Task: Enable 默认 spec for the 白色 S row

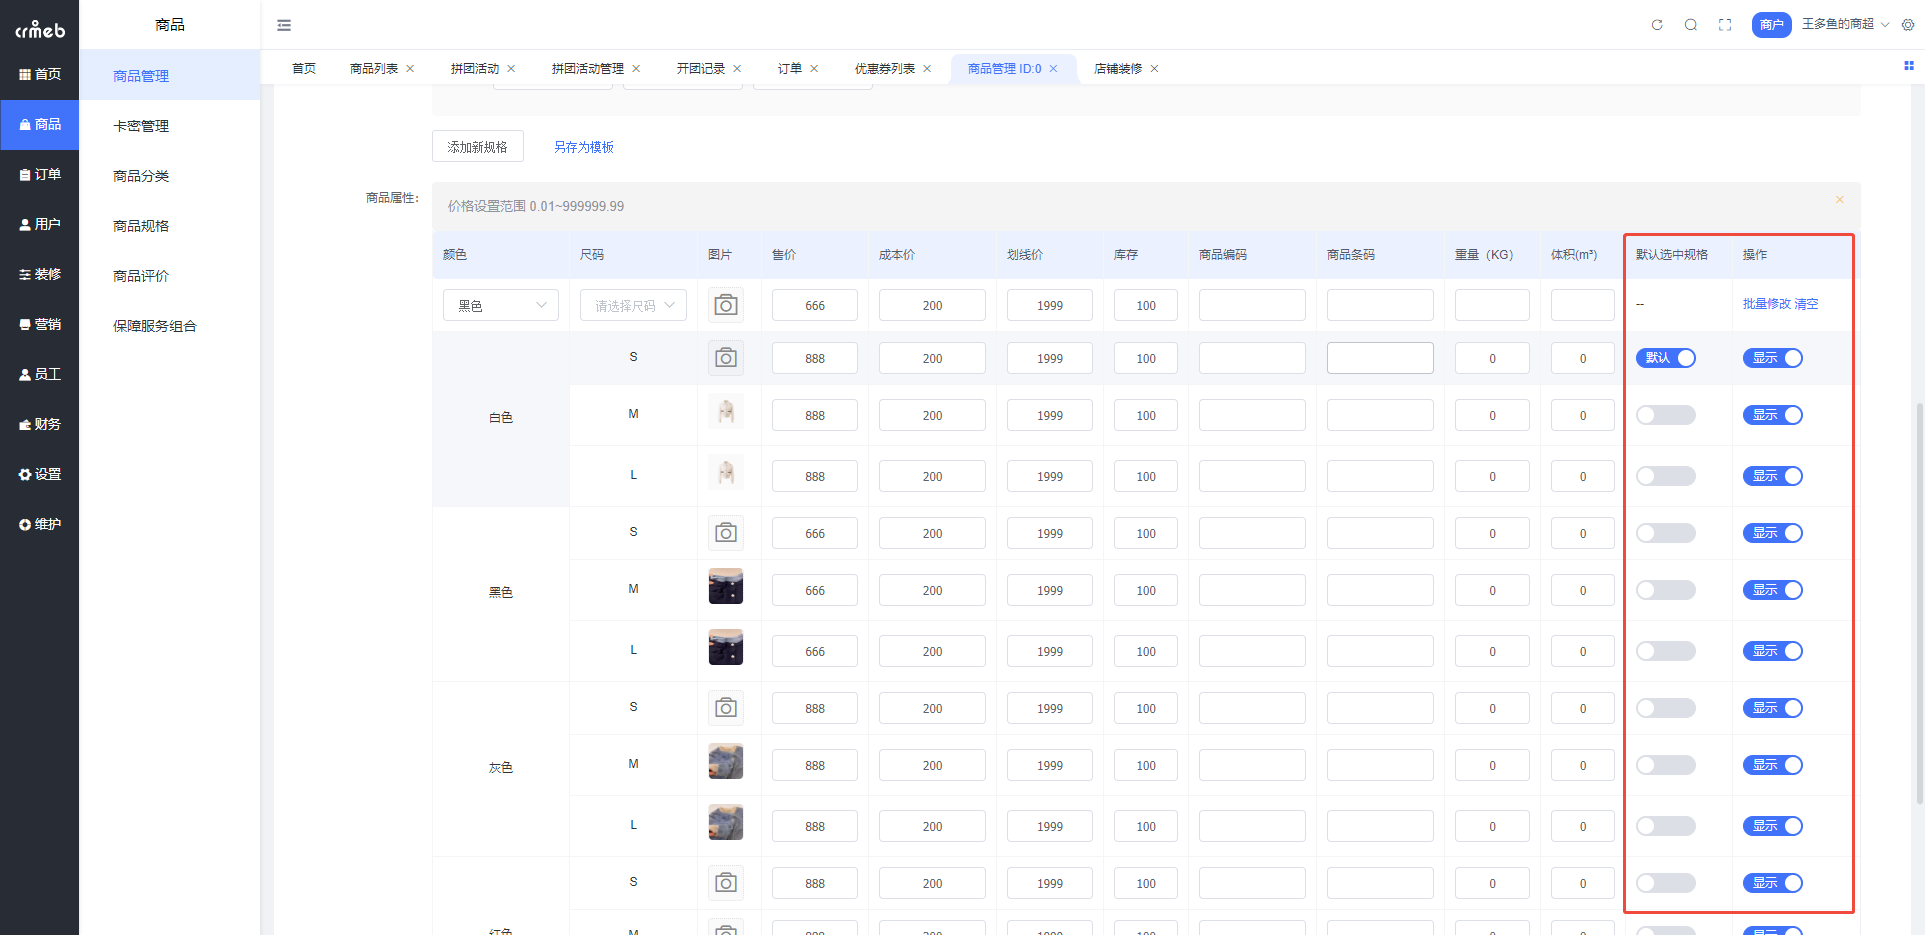Action: (1665, 357)
